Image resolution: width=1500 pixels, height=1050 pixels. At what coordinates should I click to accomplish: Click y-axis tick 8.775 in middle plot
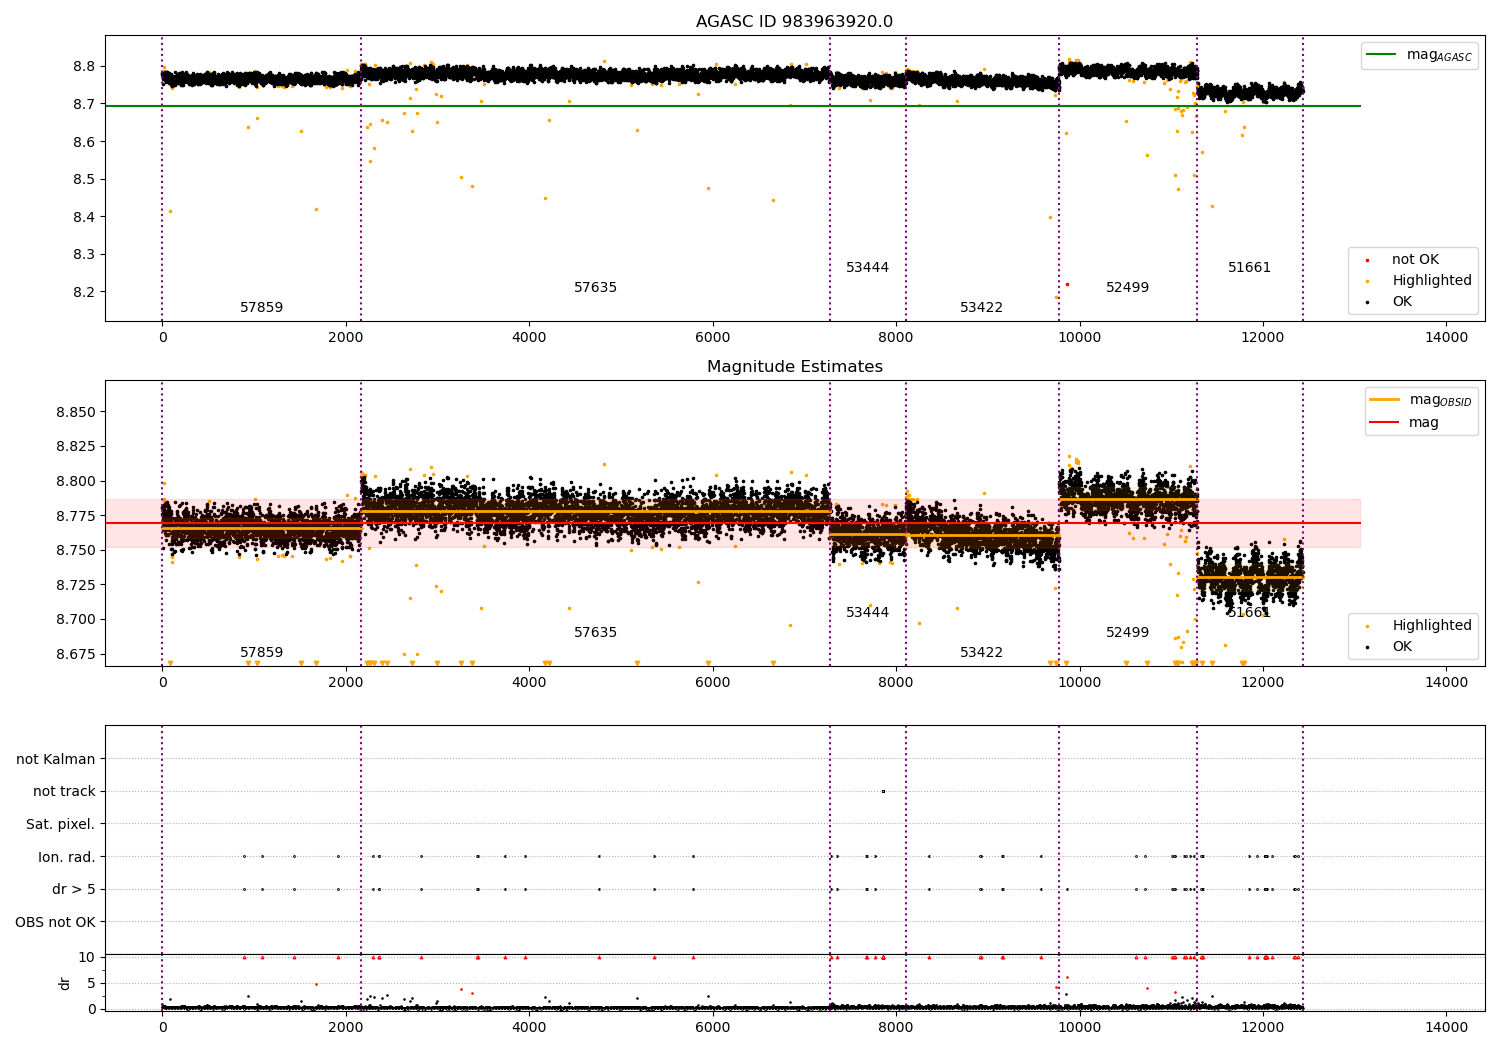point(76,516)
